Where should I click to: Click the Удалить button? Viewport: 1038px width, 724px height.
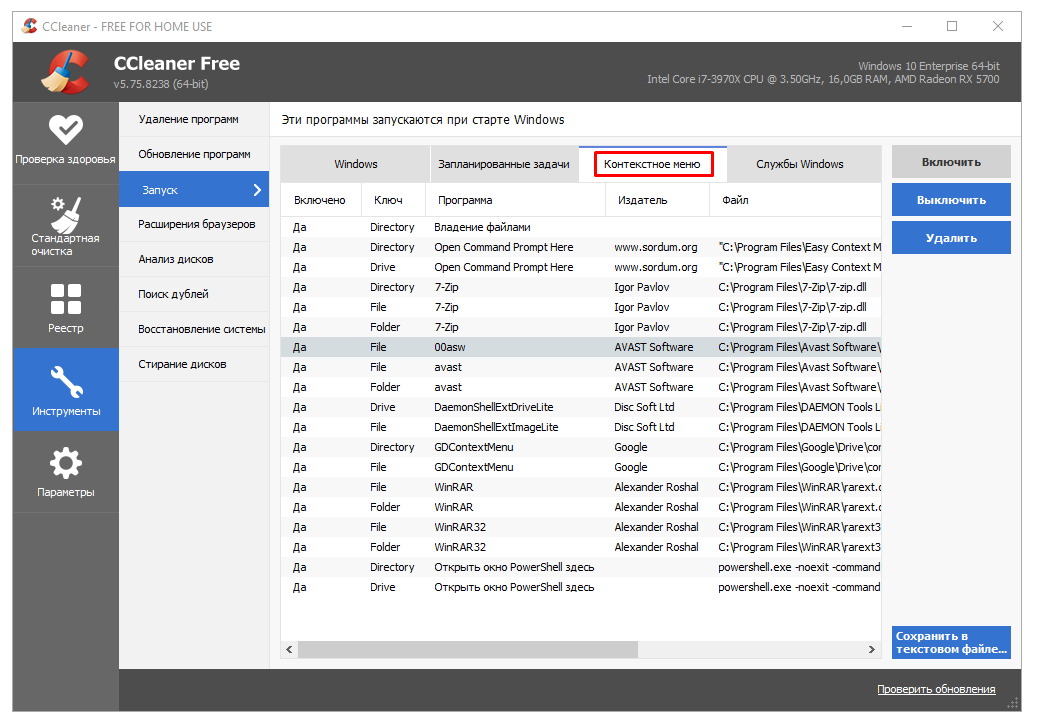coord(951,238)
